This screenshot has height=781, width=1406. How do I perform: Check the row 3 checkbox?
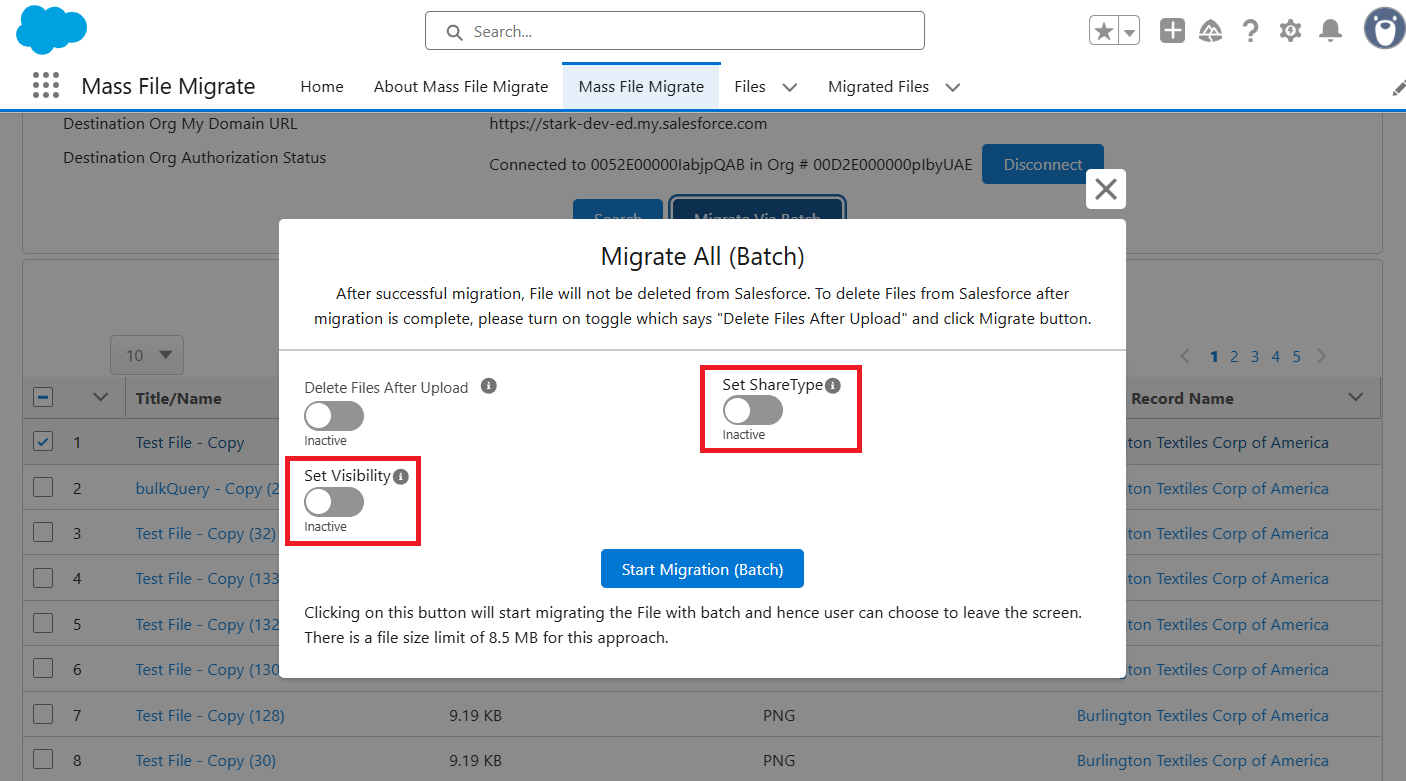coord(43,533)
